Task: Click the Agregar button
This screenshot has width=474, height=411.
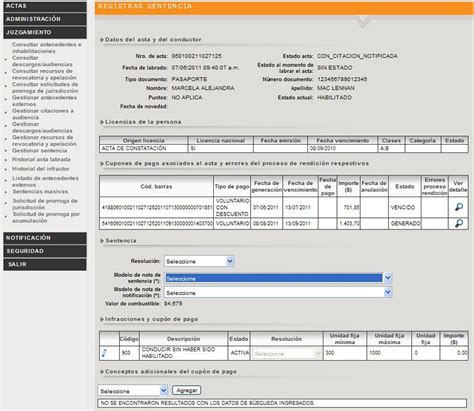Action: (x=187, y=390)
